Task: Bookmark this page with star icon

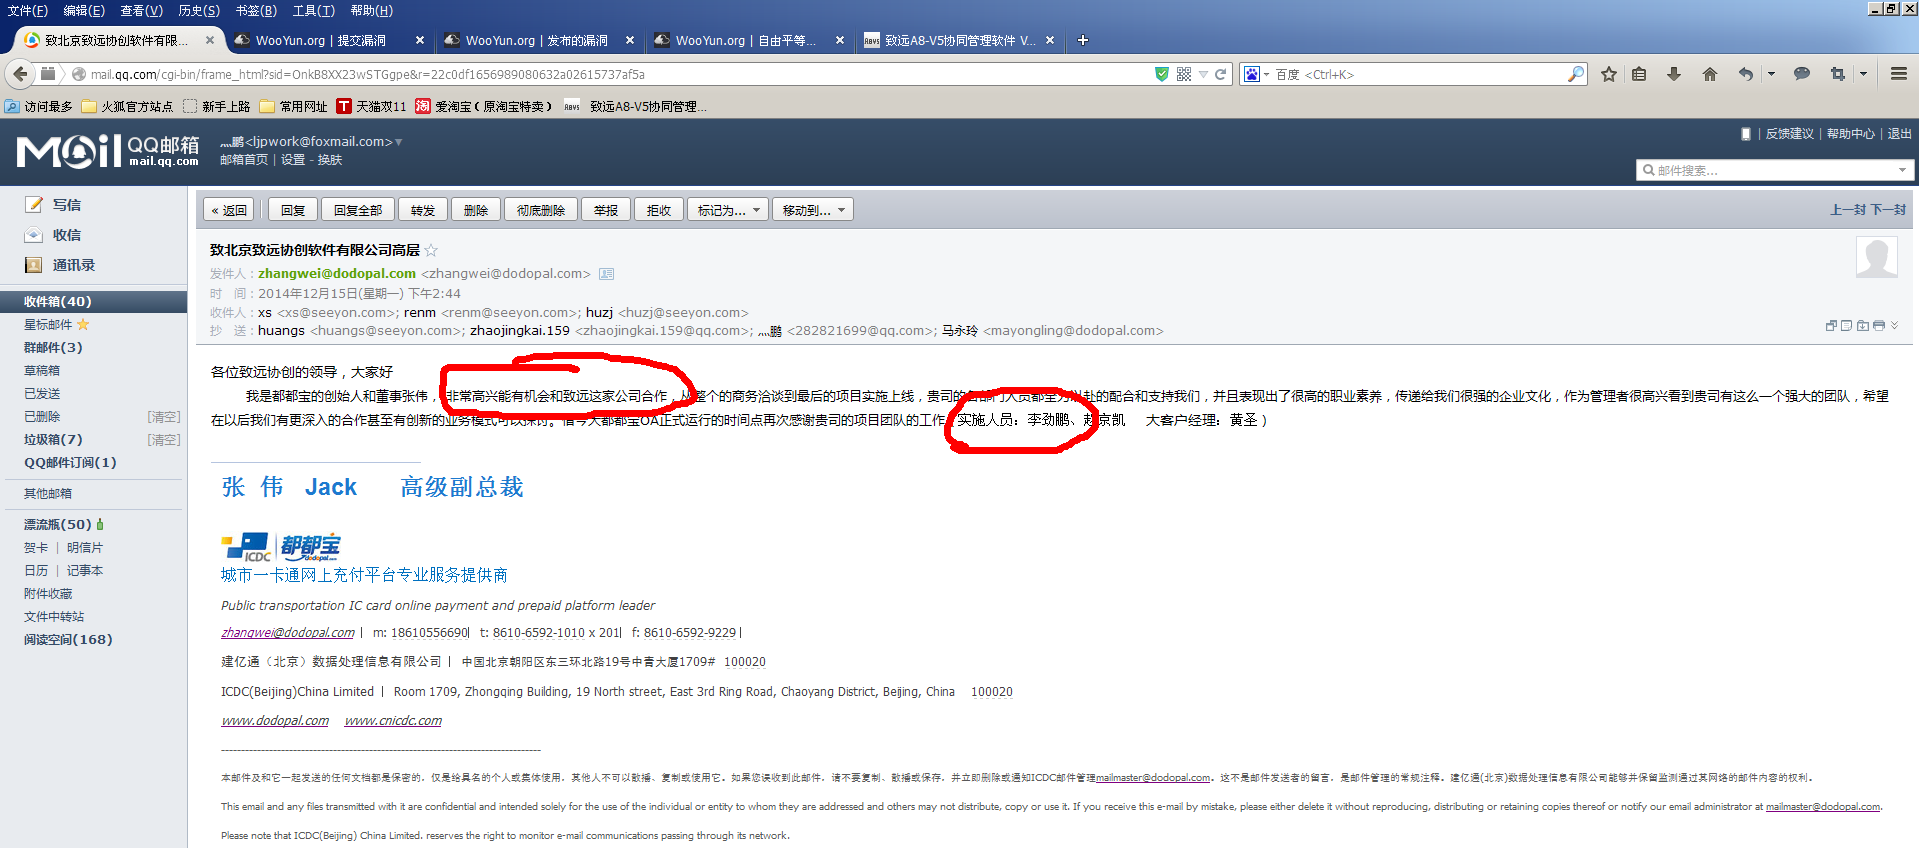Action: [x=1609, y=74]
